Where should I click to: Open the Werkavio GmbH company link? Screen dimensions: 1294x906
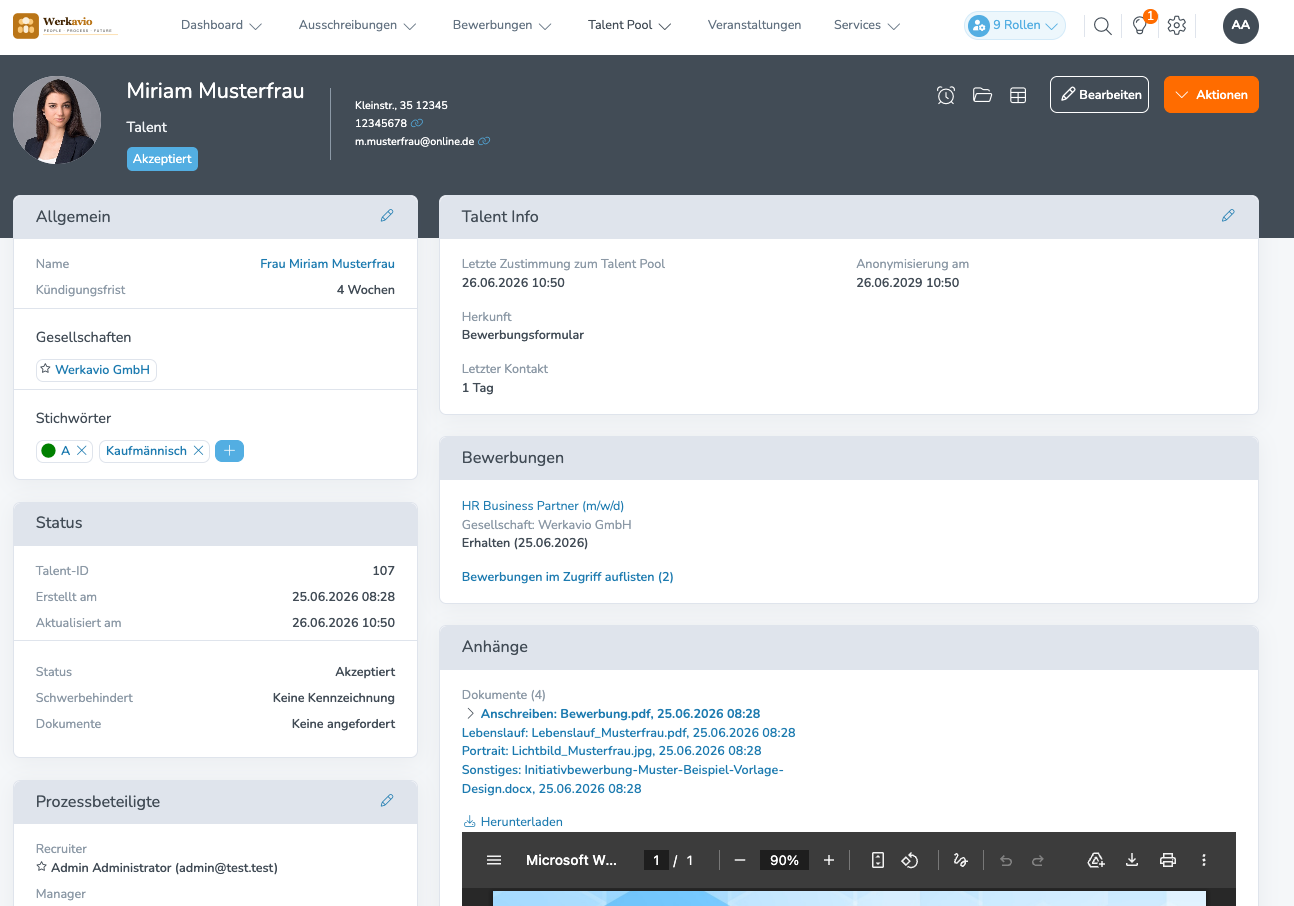tap(102, 370)
